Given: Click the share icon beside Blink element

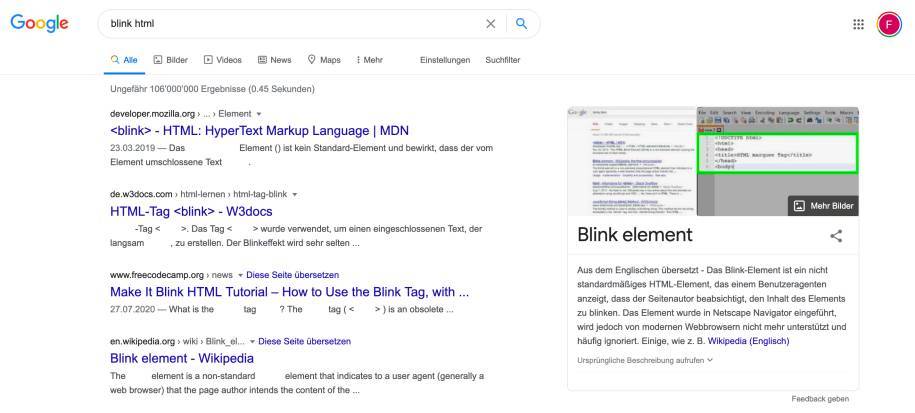Looking at the screenshot, I should (x=836, y=236).
